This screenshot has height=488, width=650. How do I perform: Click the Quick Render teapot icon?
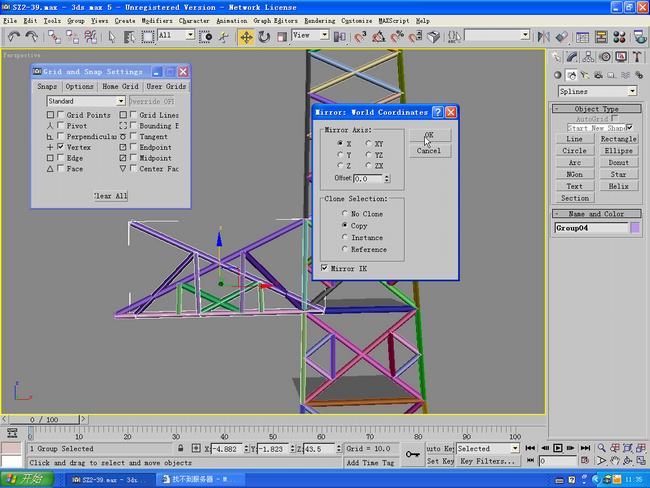tap(640, 37)
